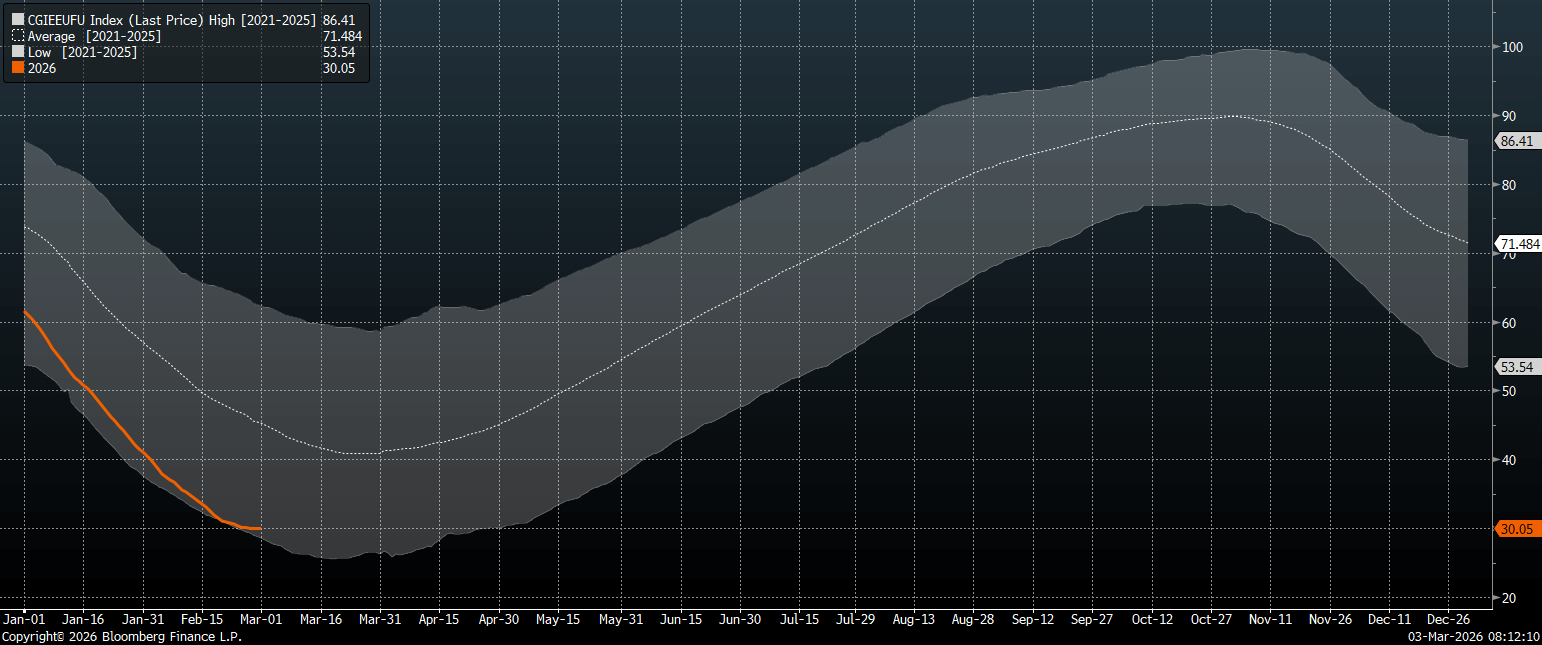Viewport: 1542px width, 645px height.
Task: Click the Mar-01 x-axis label
Action: tap(261, 620)
